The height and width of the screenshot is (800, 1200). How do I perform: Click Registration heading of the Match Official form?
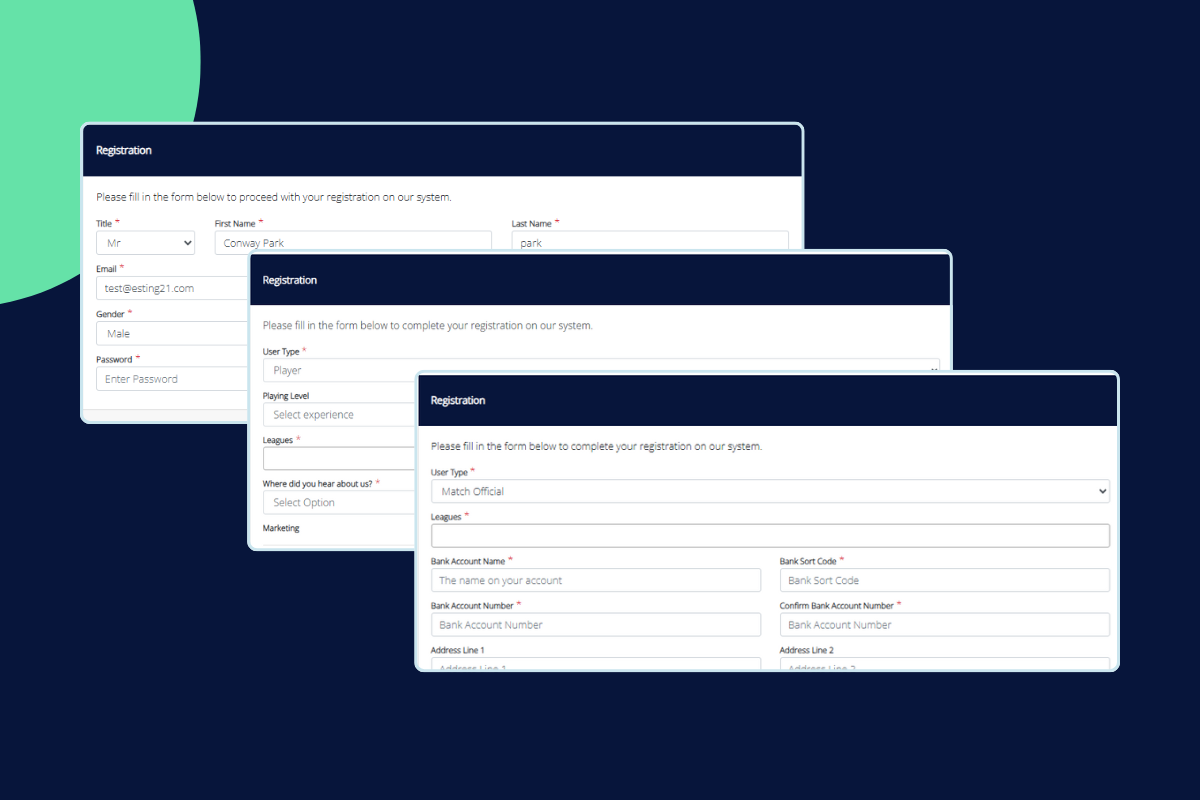coord(458,400)
